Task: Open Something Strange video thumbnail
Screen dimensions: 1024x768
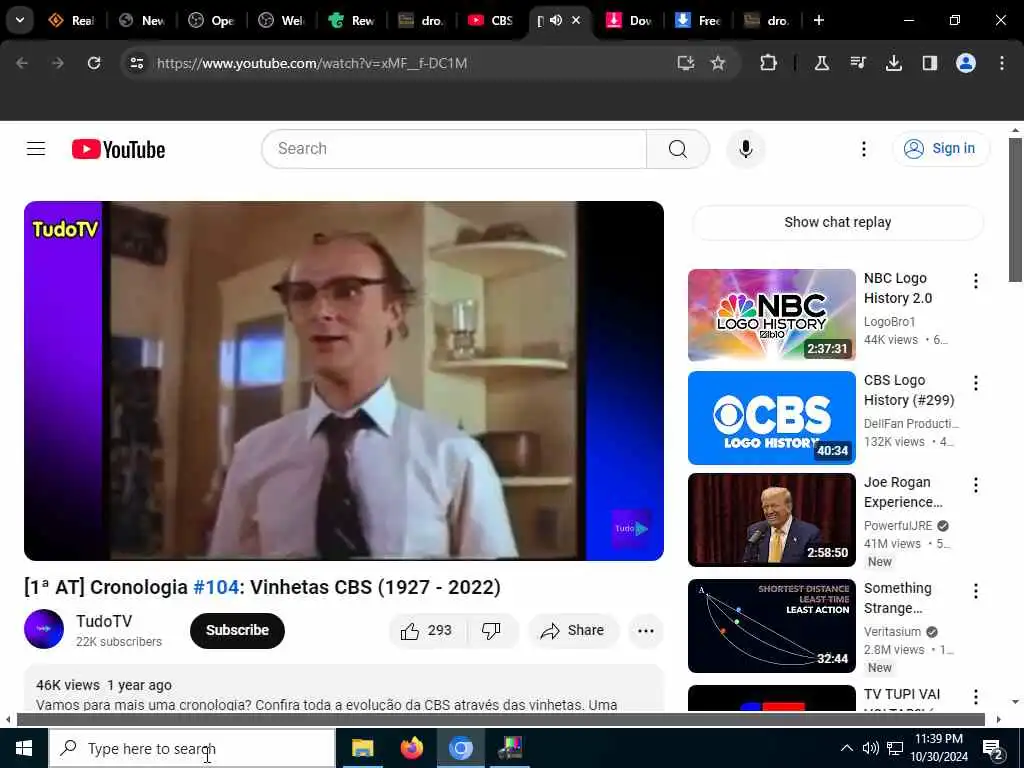Action: click(771, 626)
